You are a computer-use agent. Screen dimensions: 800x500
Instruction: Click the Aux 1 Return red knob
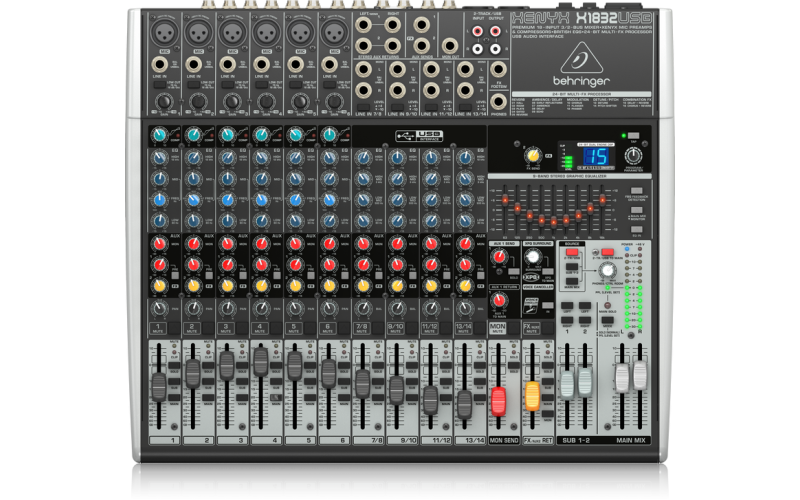point(499,301)
